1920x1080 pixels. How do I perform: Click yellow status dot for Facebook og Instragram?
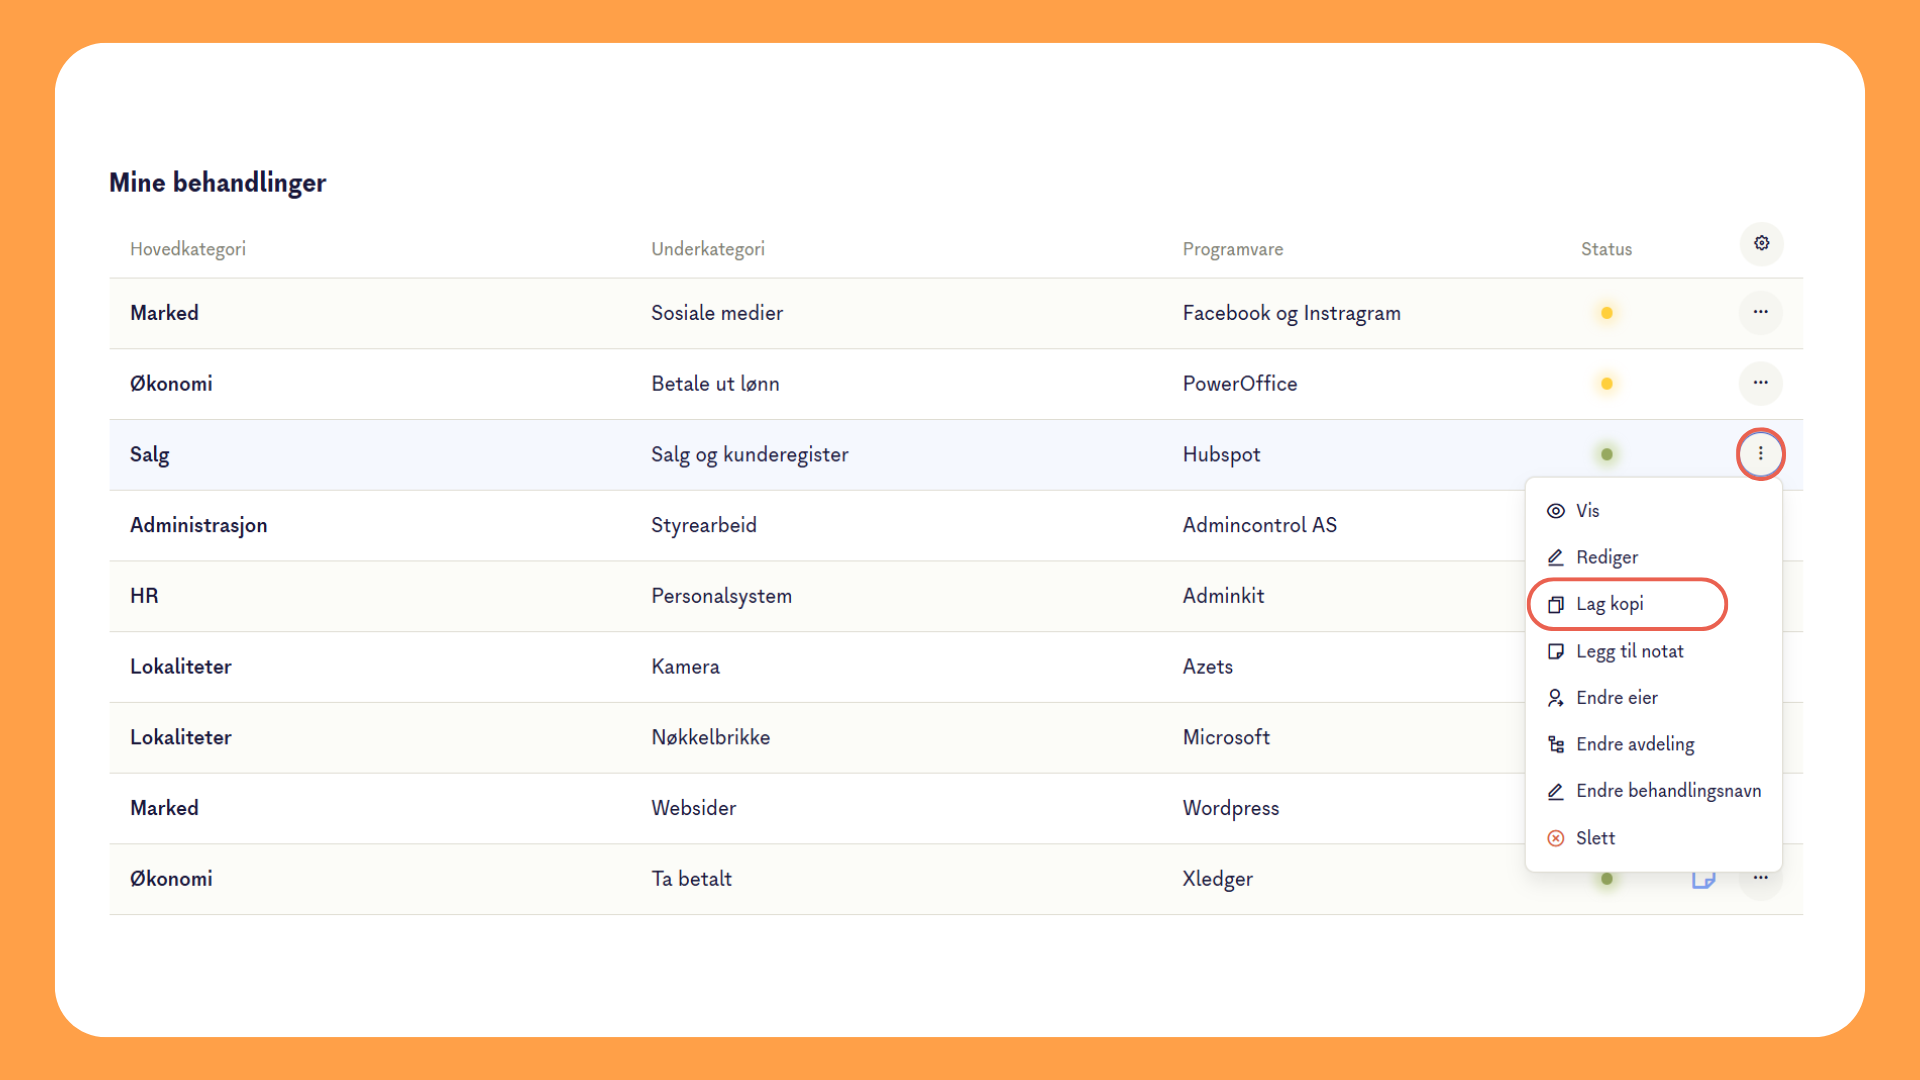coord(1606,313)
